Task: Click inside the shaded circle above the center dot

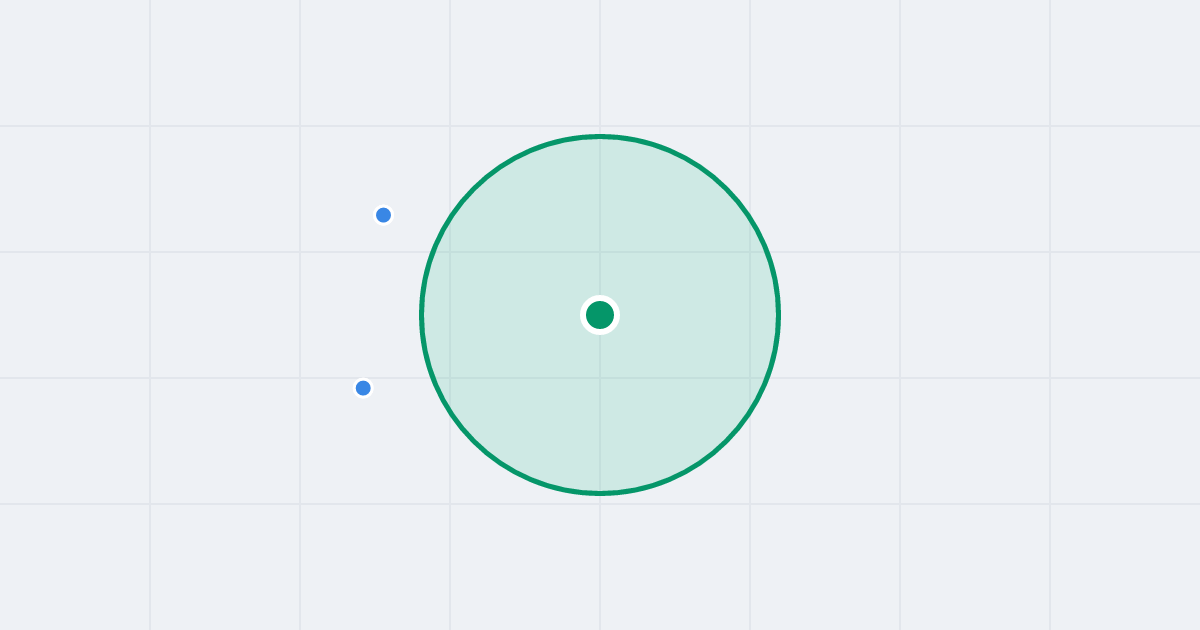Action: pyautogui.click(x=600, y=220)
